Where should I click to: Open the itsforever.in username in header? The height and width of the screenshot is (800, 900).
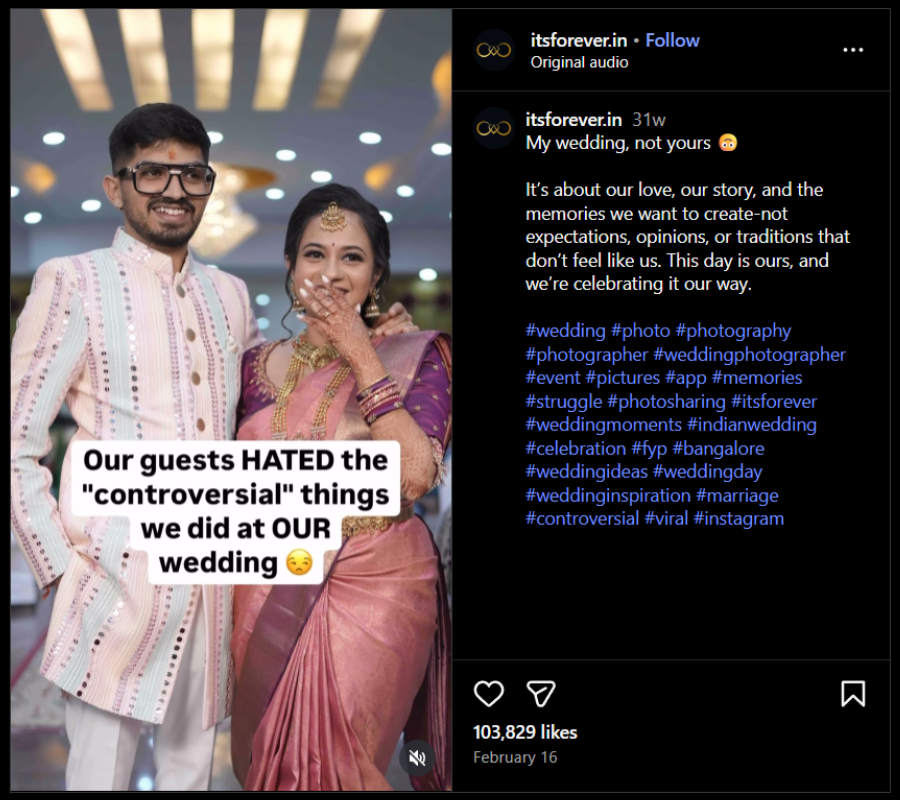coord(578,40)
